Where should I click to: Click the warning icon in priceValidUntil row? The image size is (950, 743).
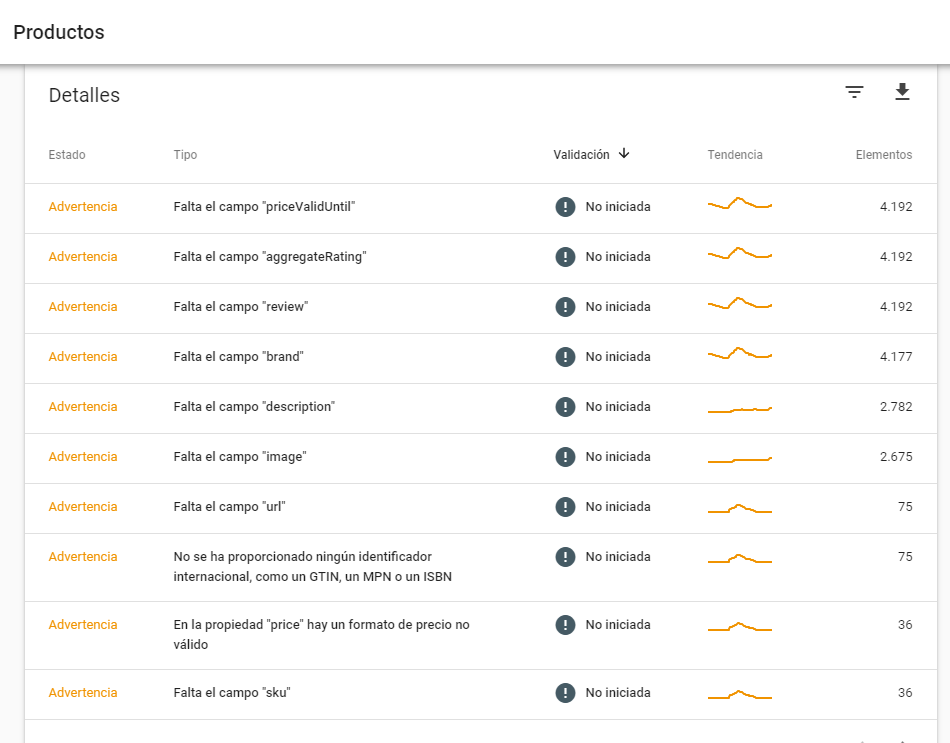pyautogui.click(x=565, y=207)
